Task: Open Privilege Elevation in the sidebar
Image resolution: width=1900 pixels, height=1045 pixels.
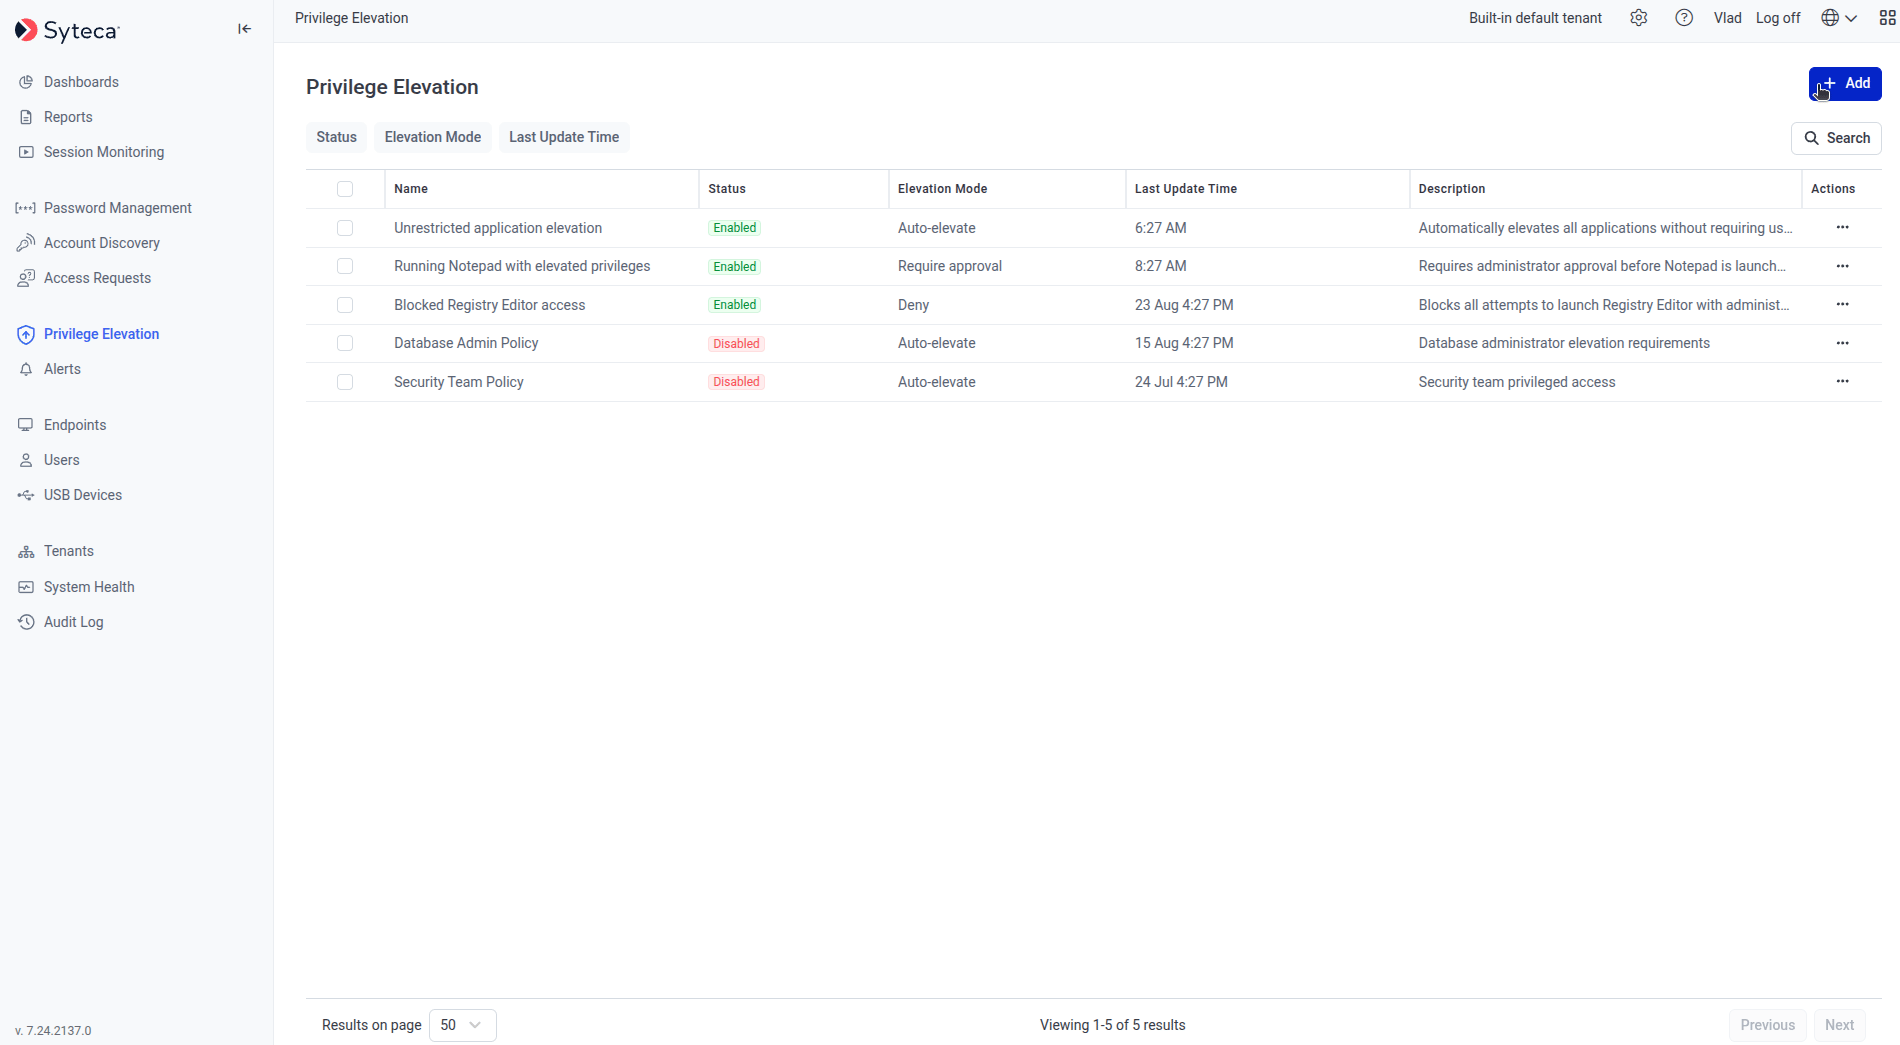Action: pos(101,334)
